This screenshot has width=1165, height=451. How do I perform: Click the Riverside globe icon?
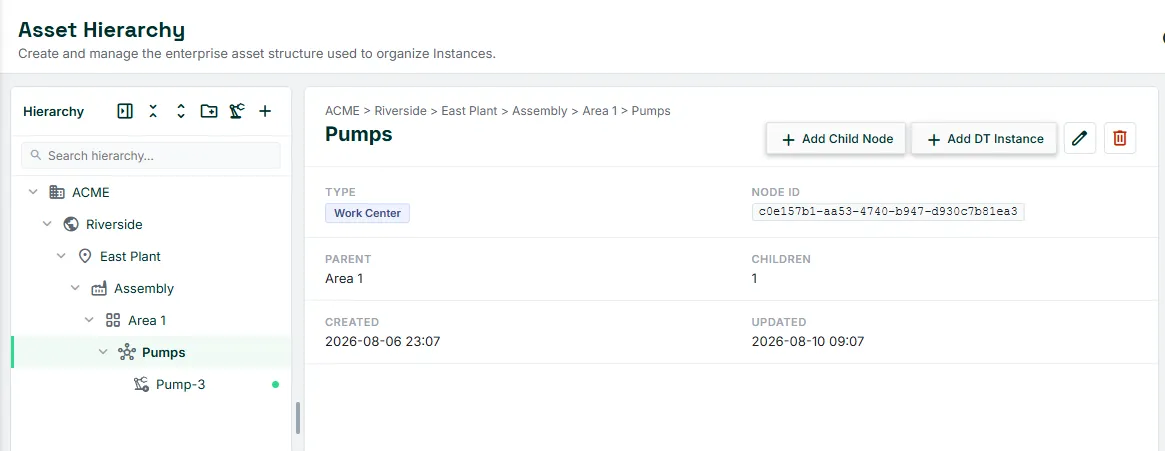click(71, 224)
